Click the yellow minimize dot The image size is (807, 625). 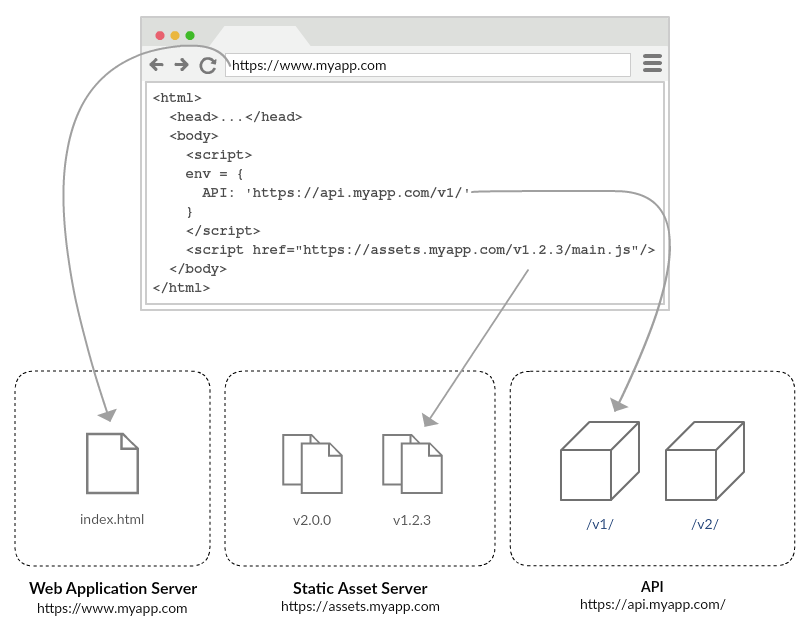coord(175,36)
